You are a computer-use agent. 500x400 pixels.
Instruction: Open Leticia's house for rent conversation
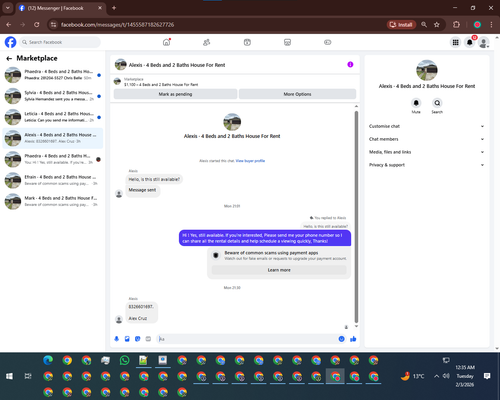pyautogui.click(x=53, y=117)
